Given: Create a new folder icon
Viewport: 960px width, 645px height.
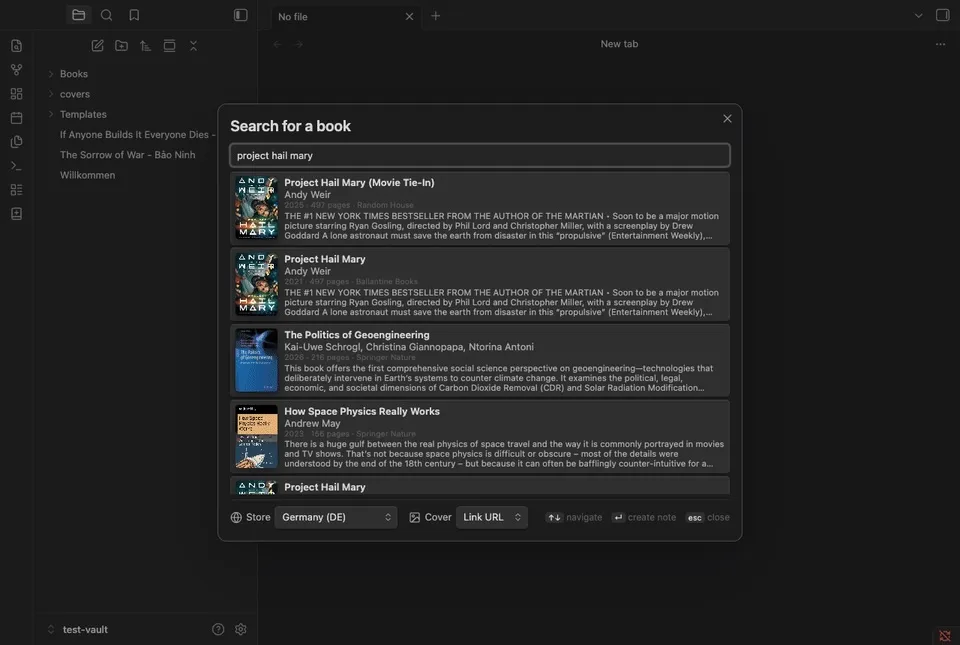Looking at the screenshot, I should point(121,46).
